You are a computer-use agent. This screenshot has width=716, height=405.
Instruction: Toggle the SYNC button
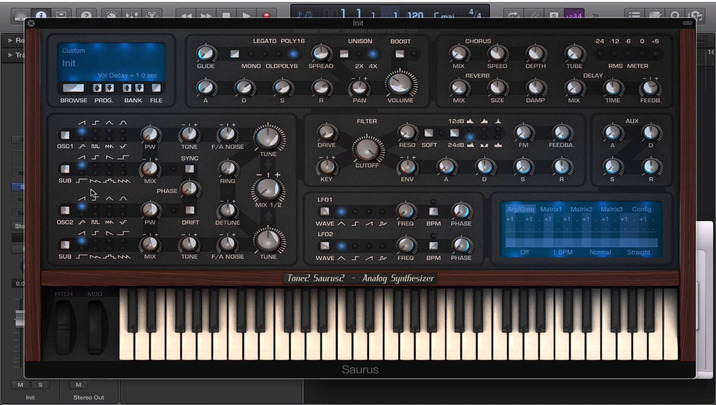tap(190, 169)
